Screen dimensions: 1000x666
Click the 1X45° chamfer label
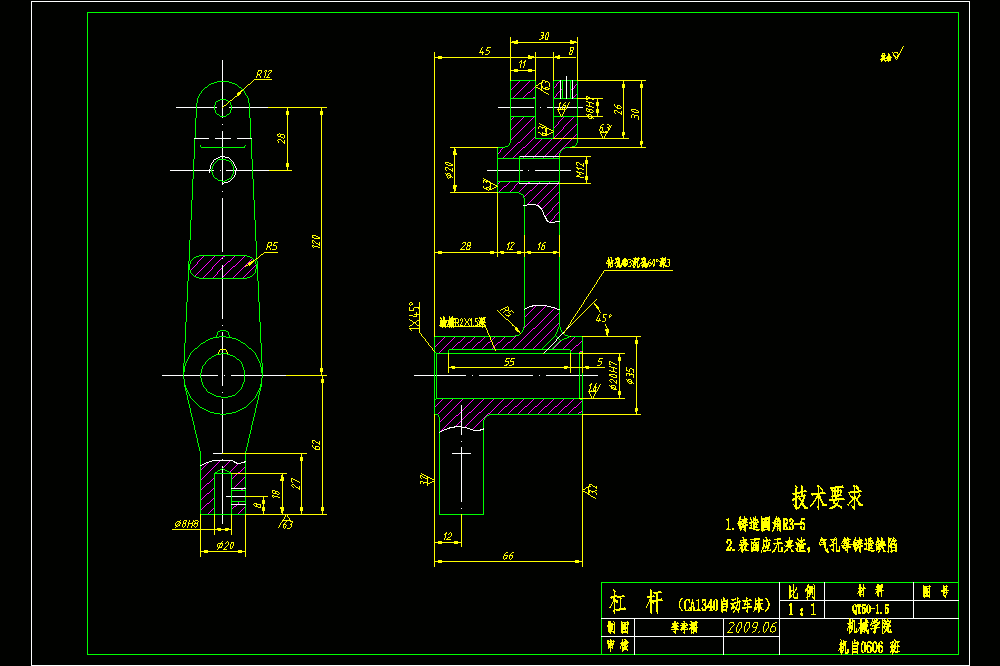tap(415, 317)
